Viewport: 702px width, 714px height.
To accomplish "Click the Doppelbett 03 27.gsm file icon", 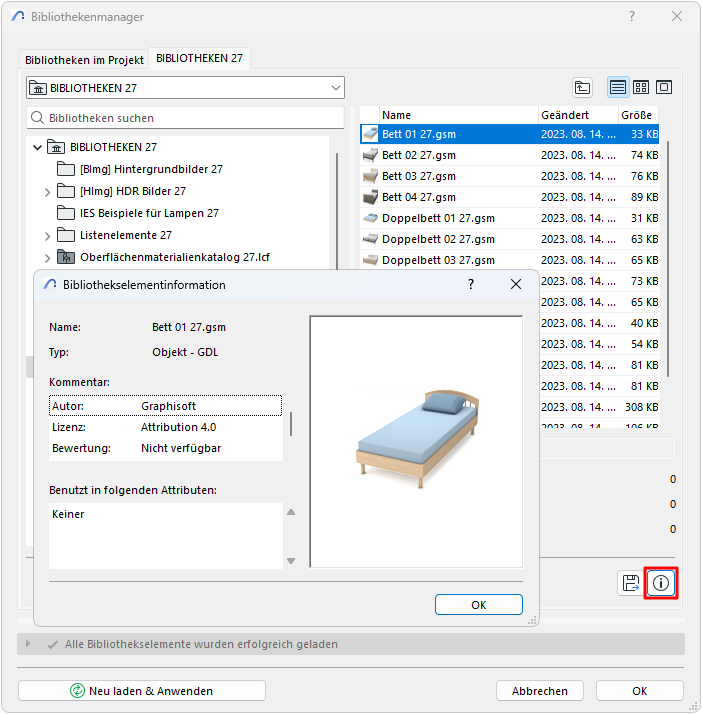I will (370, 260).
